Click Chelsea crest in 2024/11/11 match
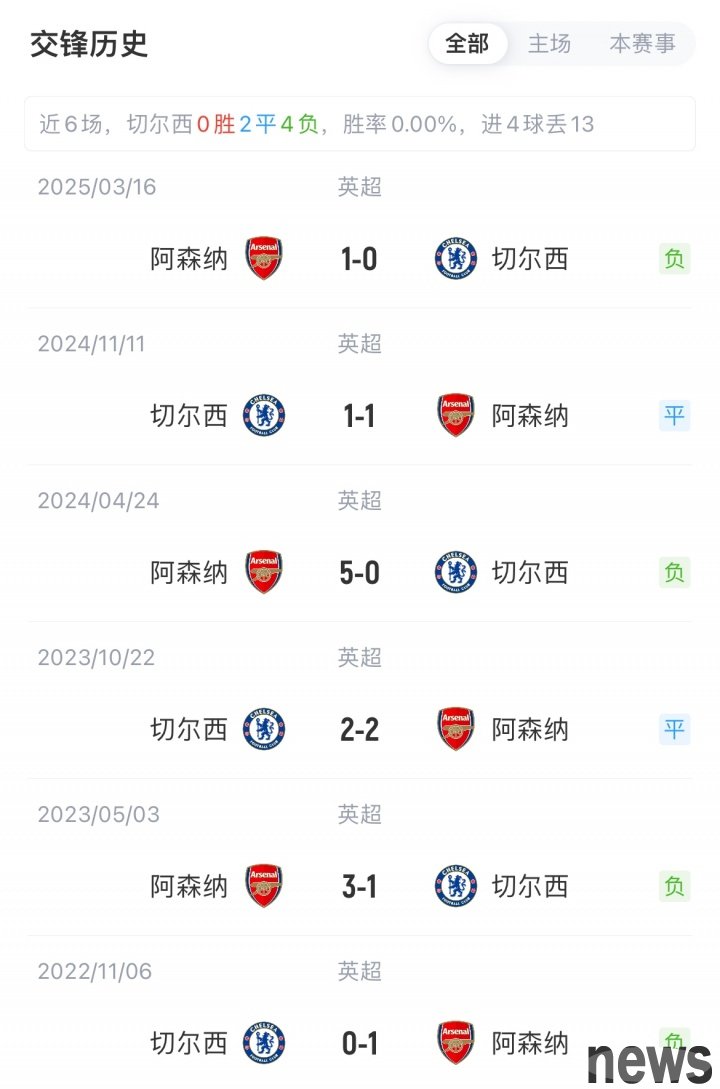Screen dimensions: 720x1089 pyautogui.click(x=264, y=415)
